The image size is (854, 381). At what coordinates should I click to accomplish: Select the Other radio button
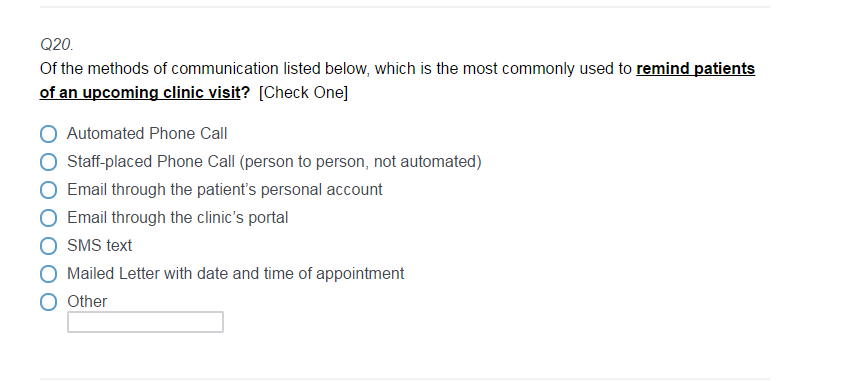click(x=48, y=302)
